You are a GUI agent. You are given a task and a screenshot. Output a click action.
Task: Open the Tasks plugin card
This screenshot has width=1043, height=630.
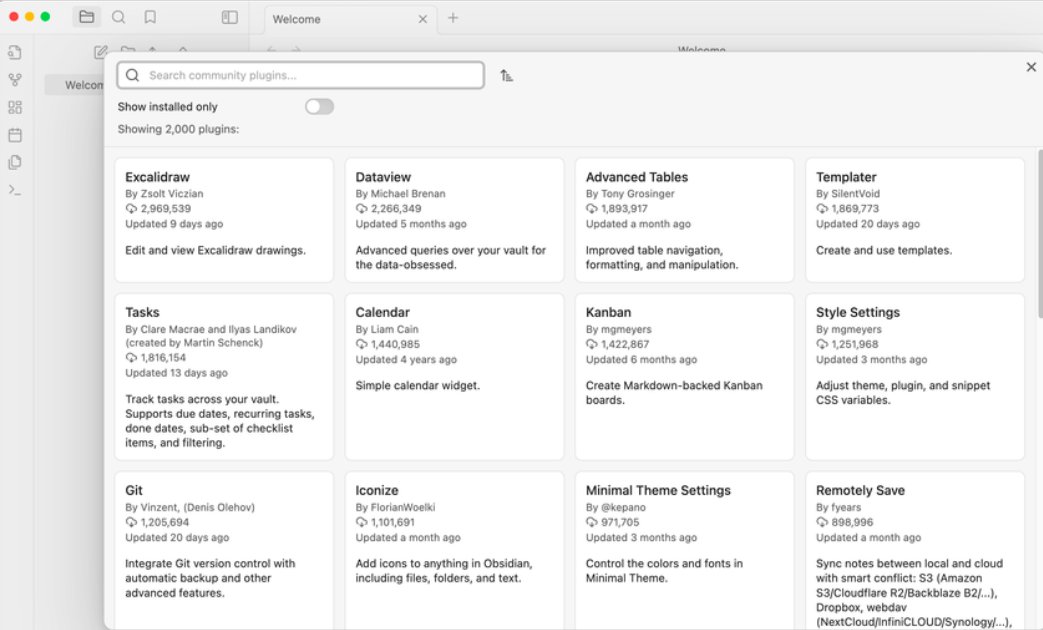click(224, 377)
